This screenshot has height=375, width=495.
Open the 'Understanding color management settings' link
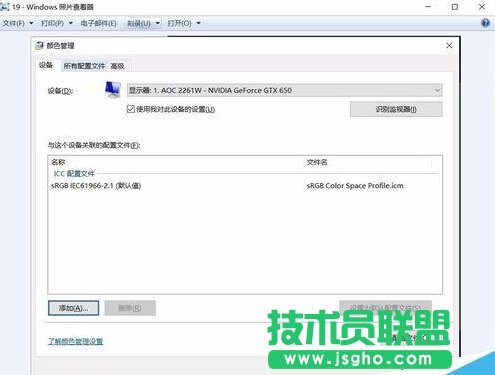[x=75, y=341]
